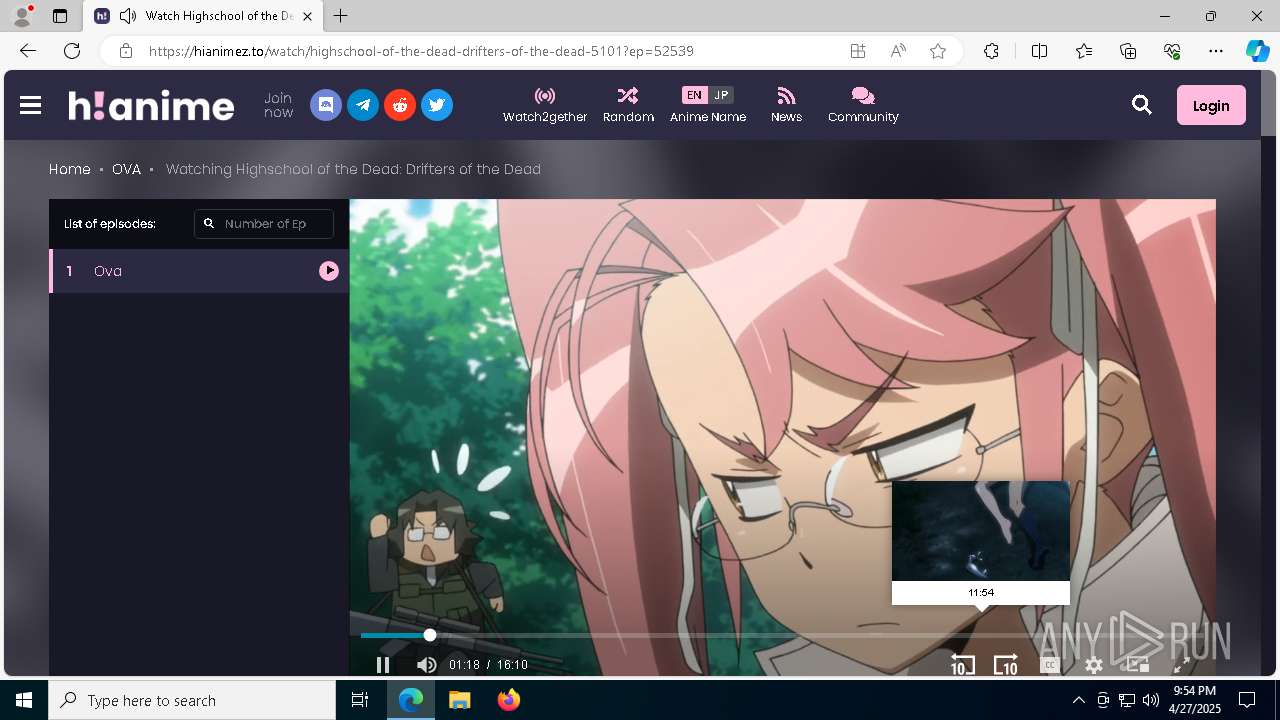The height and width of the screenshot is (720, 1280).
Task: Click the taskbar search box
Action: (x=192, y=700)
